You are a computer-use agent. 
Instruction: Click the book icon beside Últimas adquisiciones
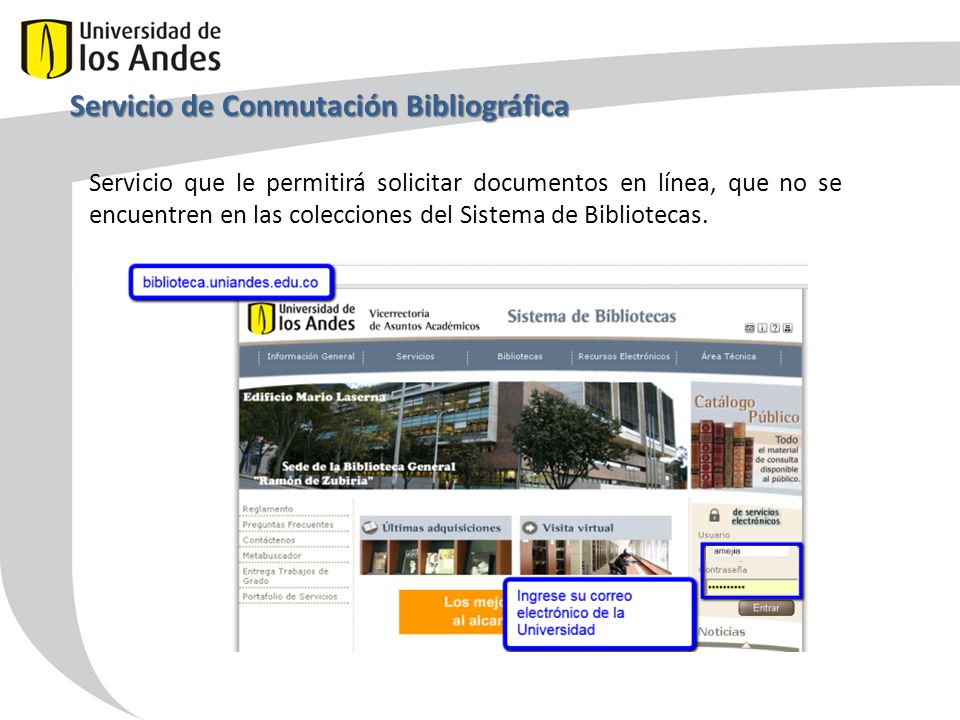[370, 527]
